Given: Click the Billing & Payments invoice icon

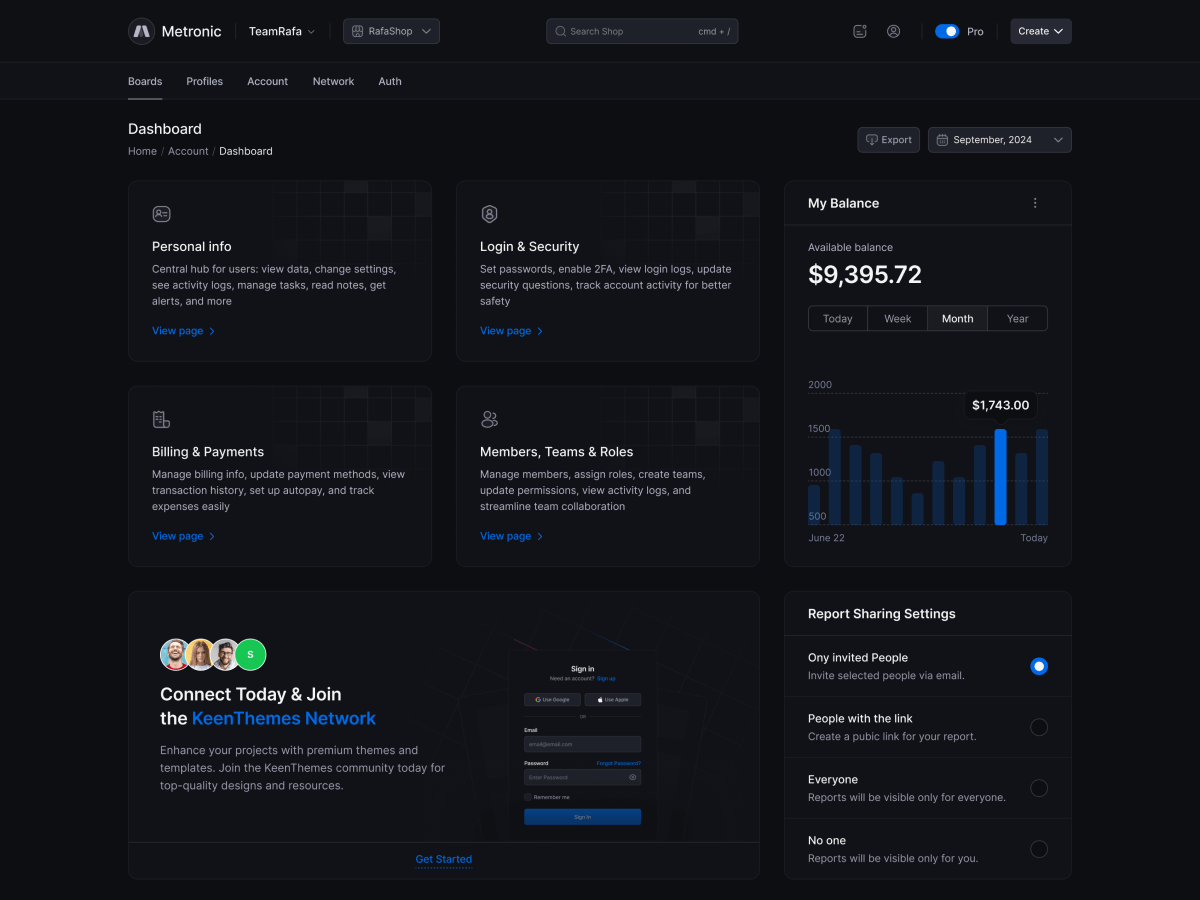Looking at the screenshot, I should coord(162,419).
